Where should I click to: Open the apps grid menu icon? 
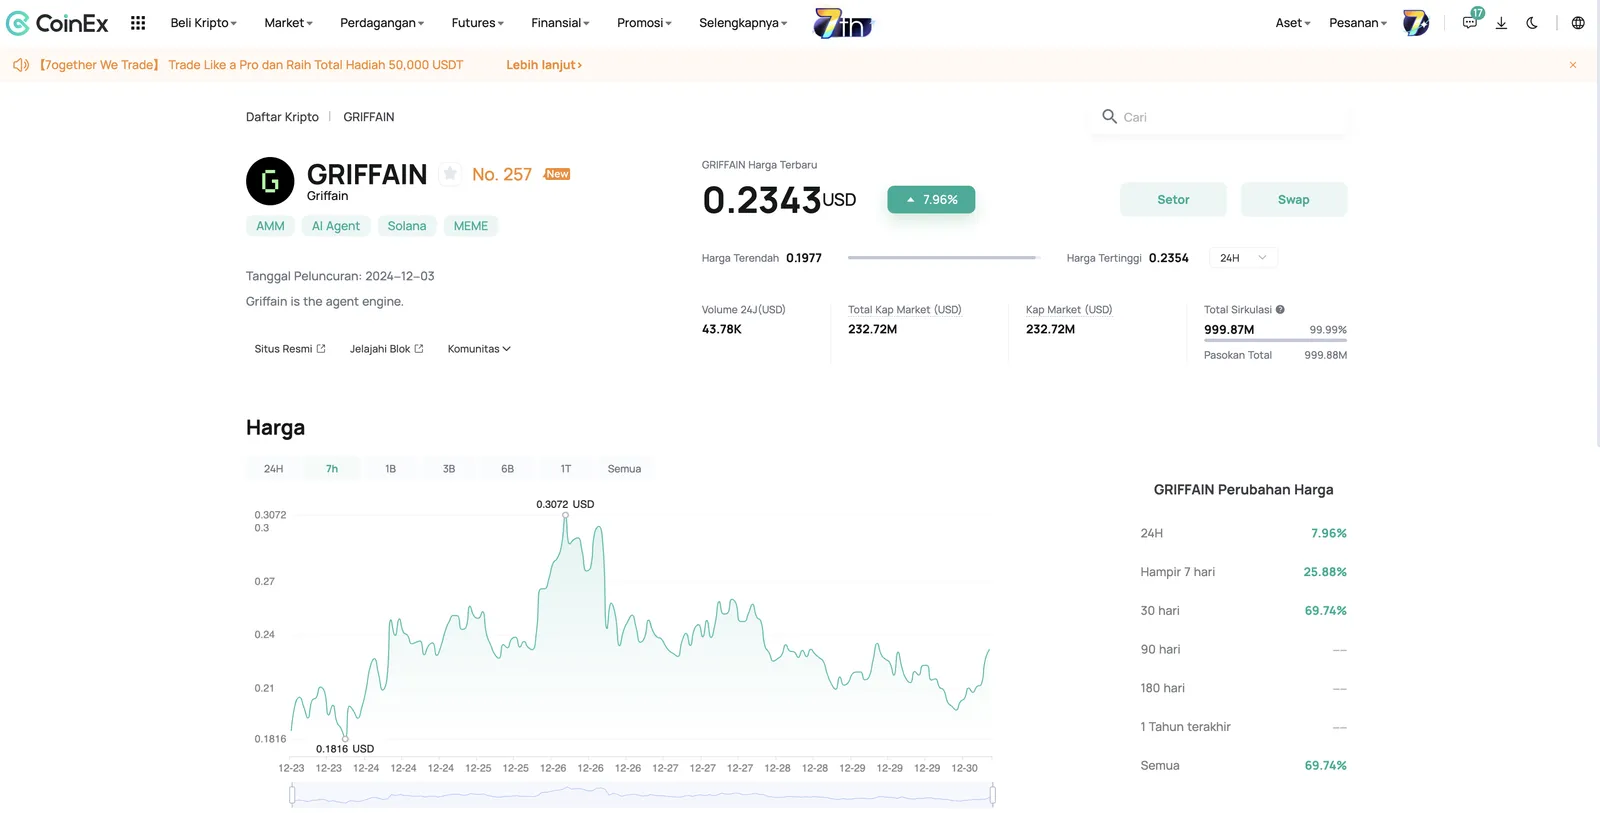click(138, 23)
